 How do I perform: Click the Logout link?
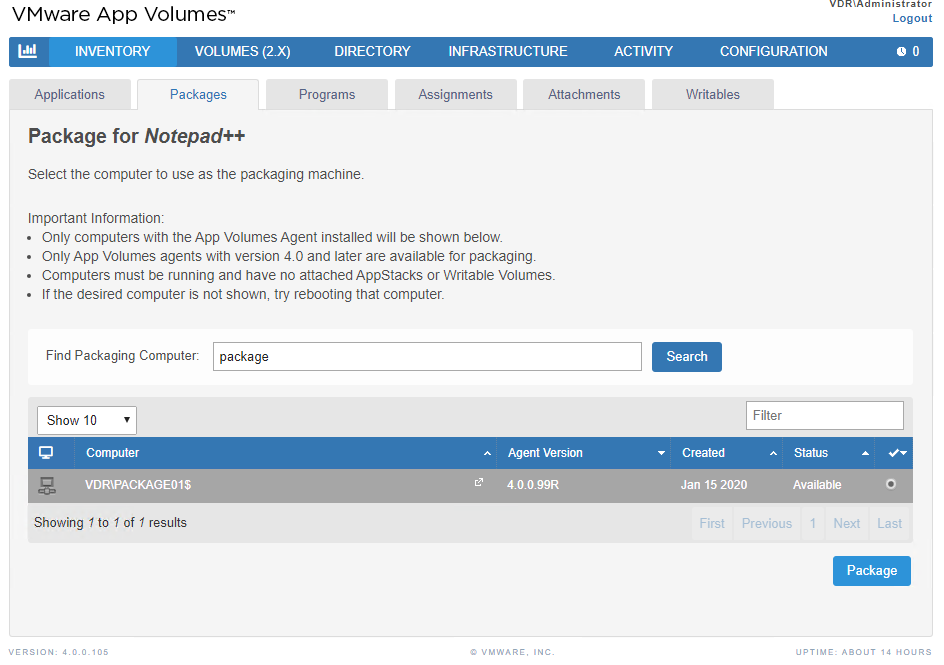point(912,18)
